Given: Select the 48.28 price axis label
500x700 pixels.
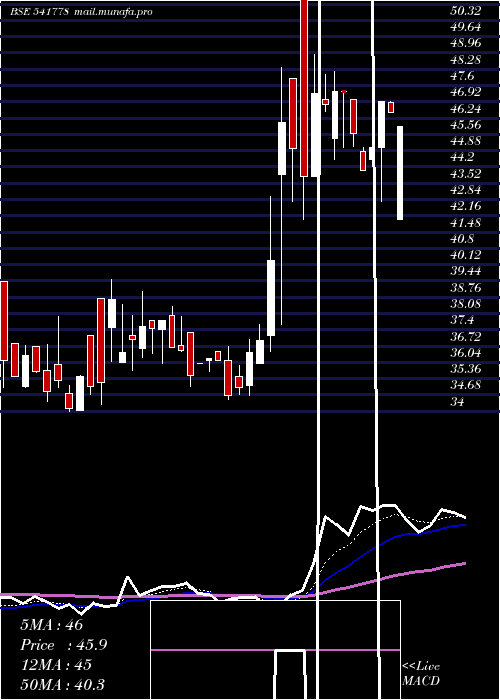Looking at the screenshot, I should (466, 60).
